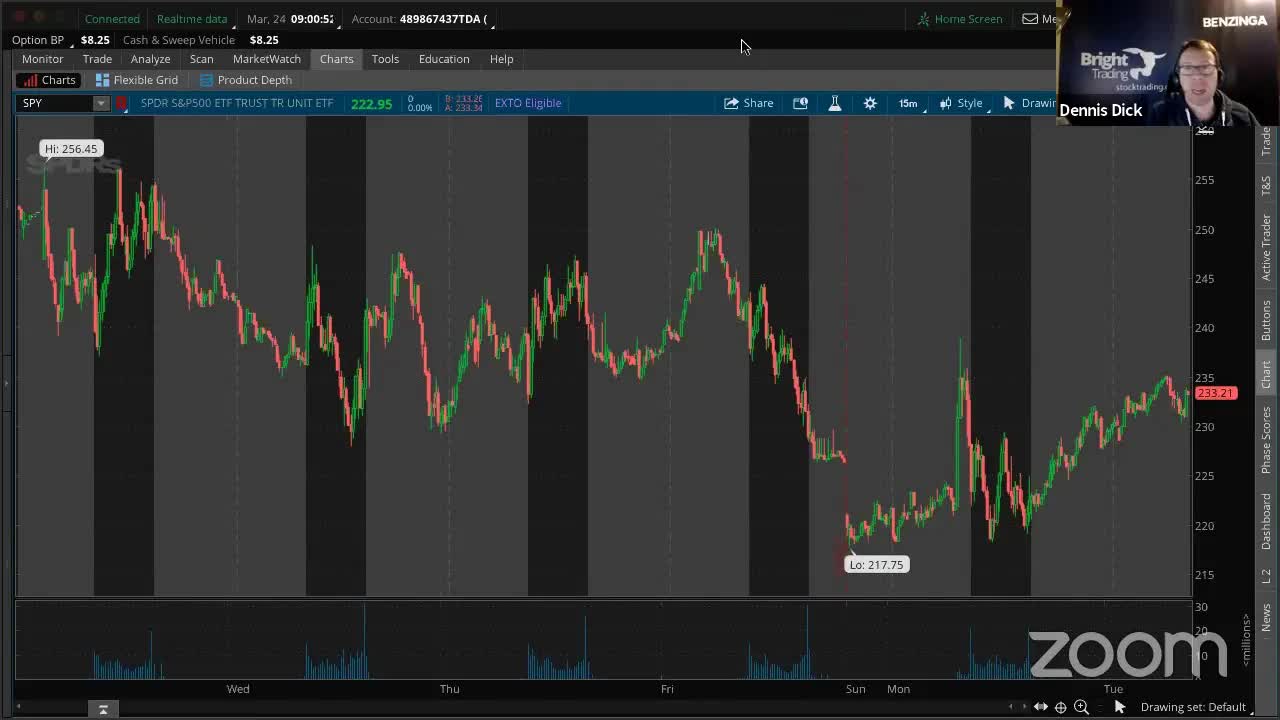Open the News side panel tab
Image resolution: width=1280 pixels, height=720 pixels.
pyautogui.click(x=1266, y=618)
